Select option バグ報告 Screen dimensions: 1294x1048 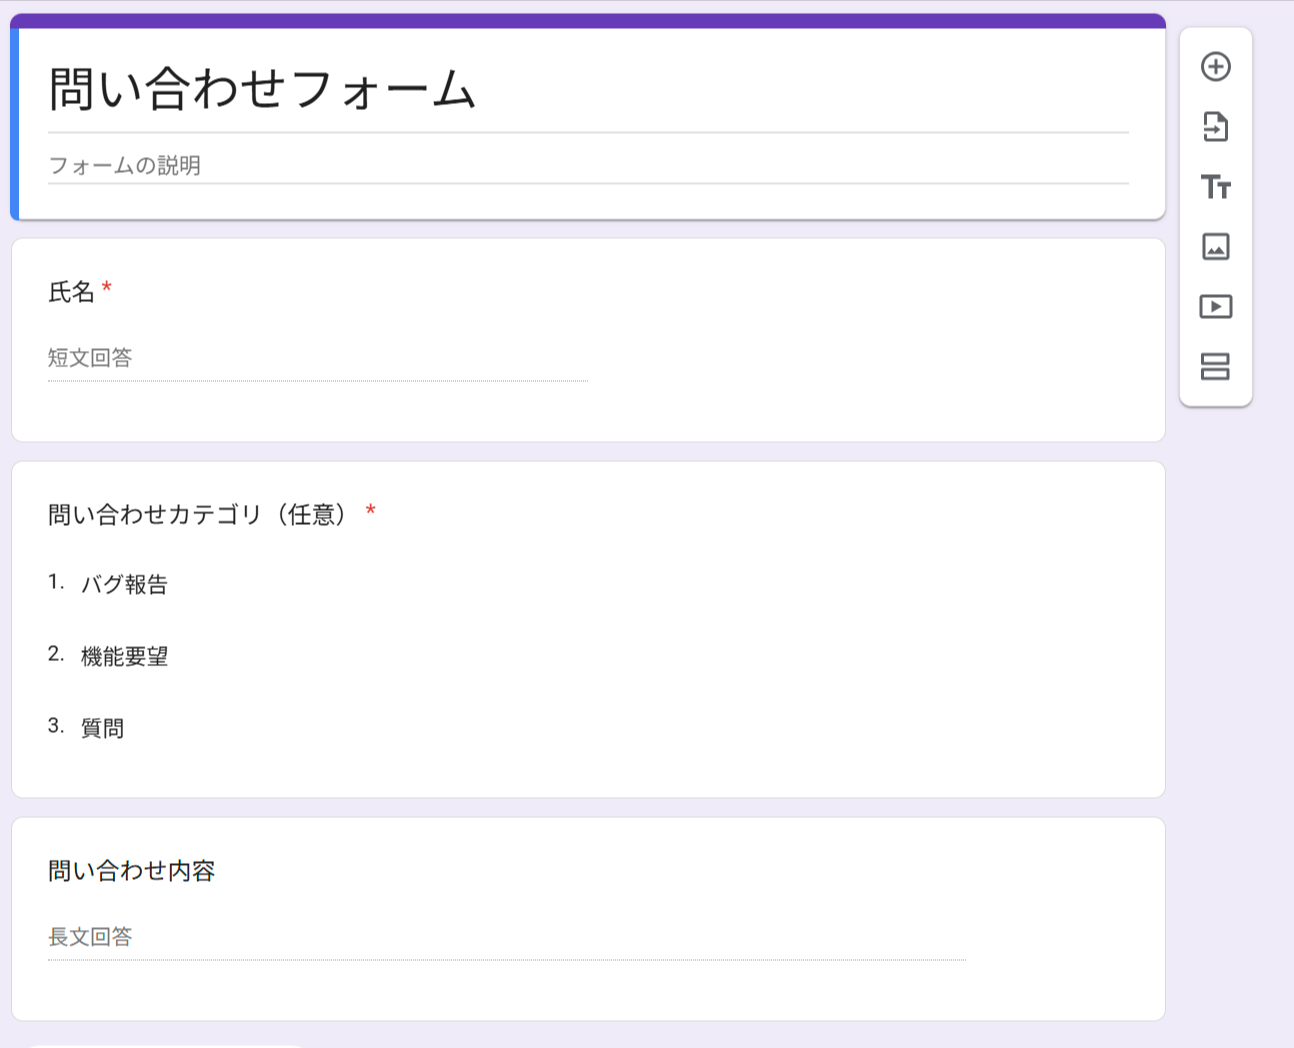[125, 584]
